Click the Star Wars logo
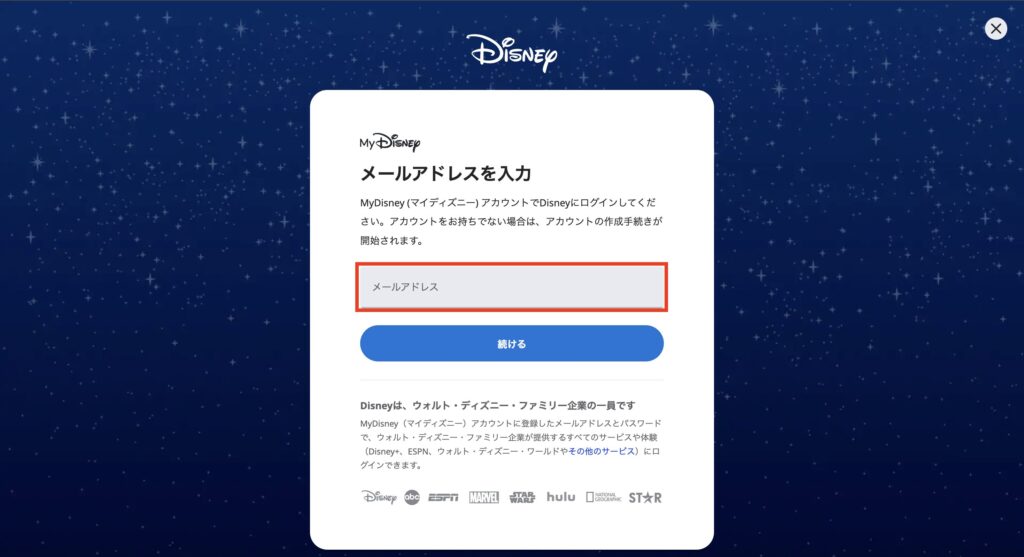Screen dimensions: 1024x557 522,498
